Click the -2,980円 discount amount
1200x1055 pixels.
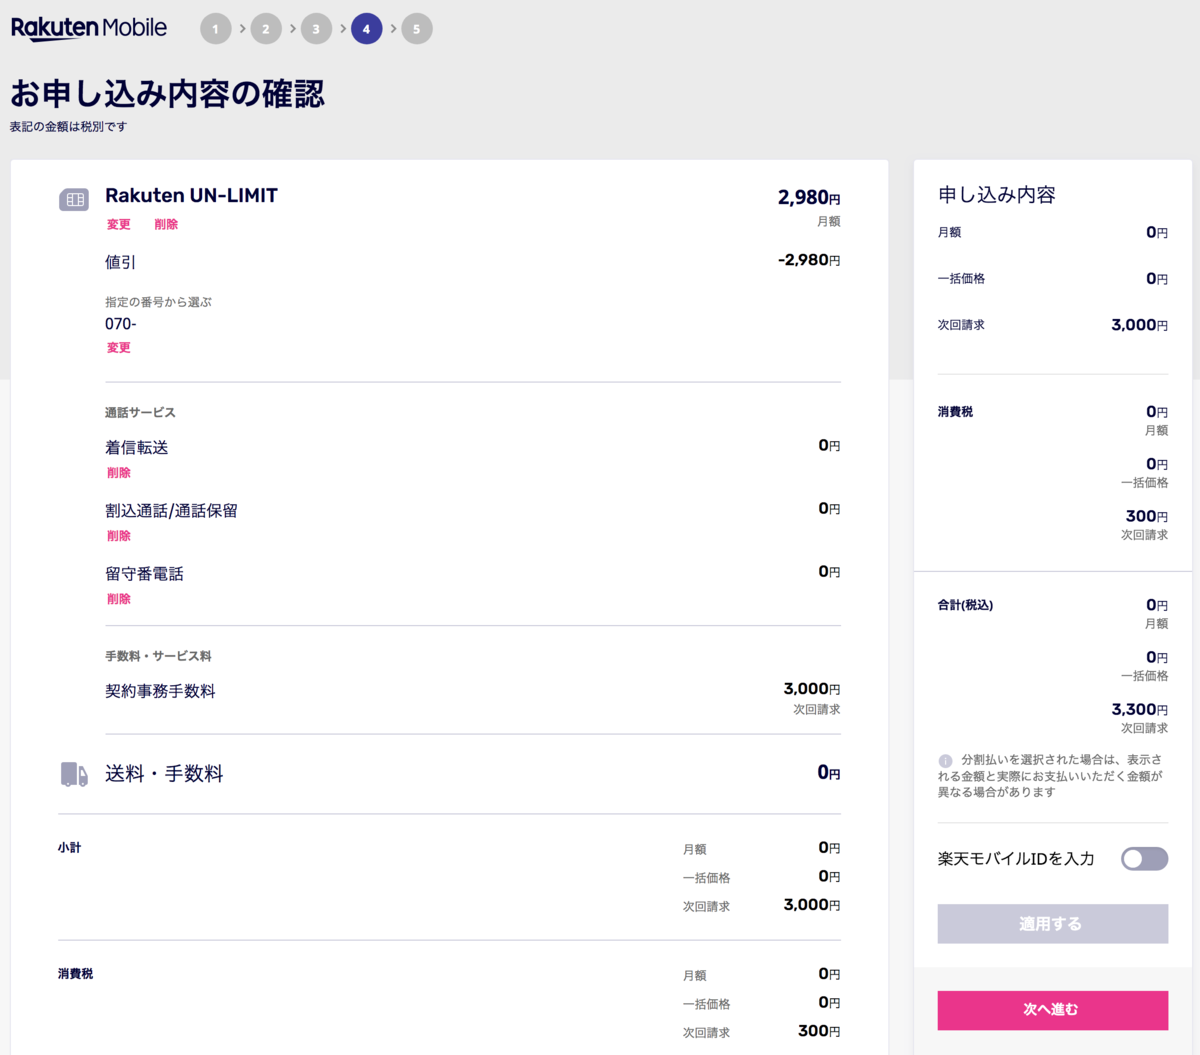point(809,260)
